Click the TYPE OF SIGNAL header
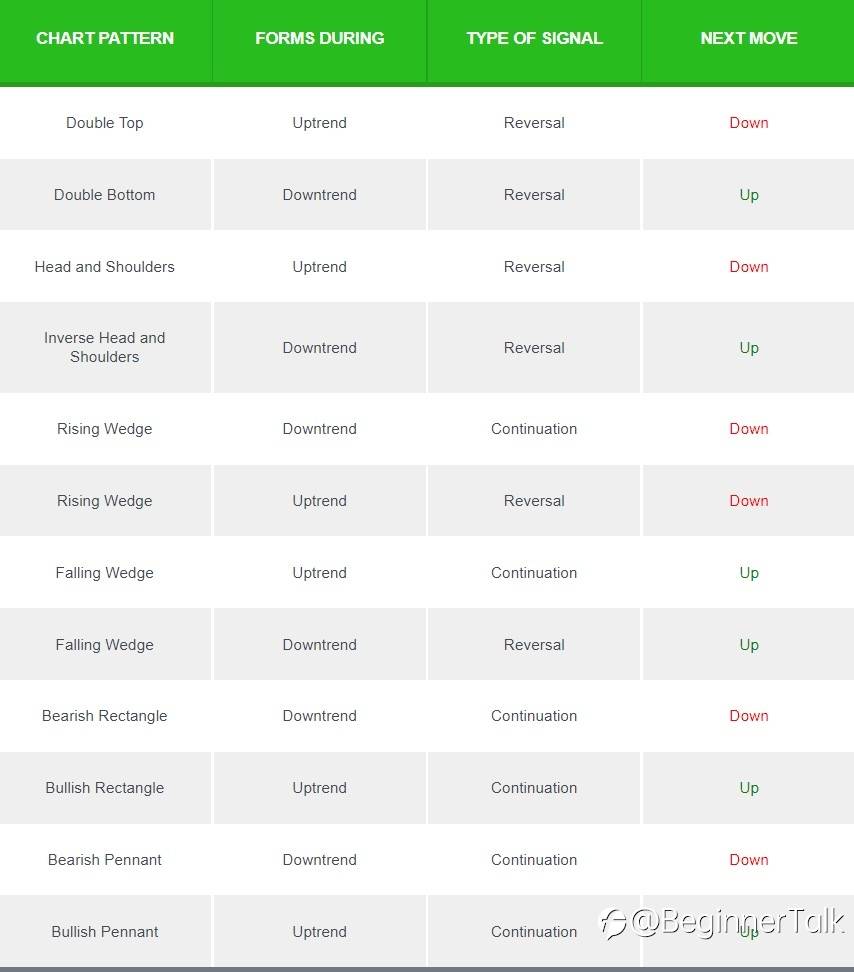Viewport: 854px width, 972px height. point(534,38)
